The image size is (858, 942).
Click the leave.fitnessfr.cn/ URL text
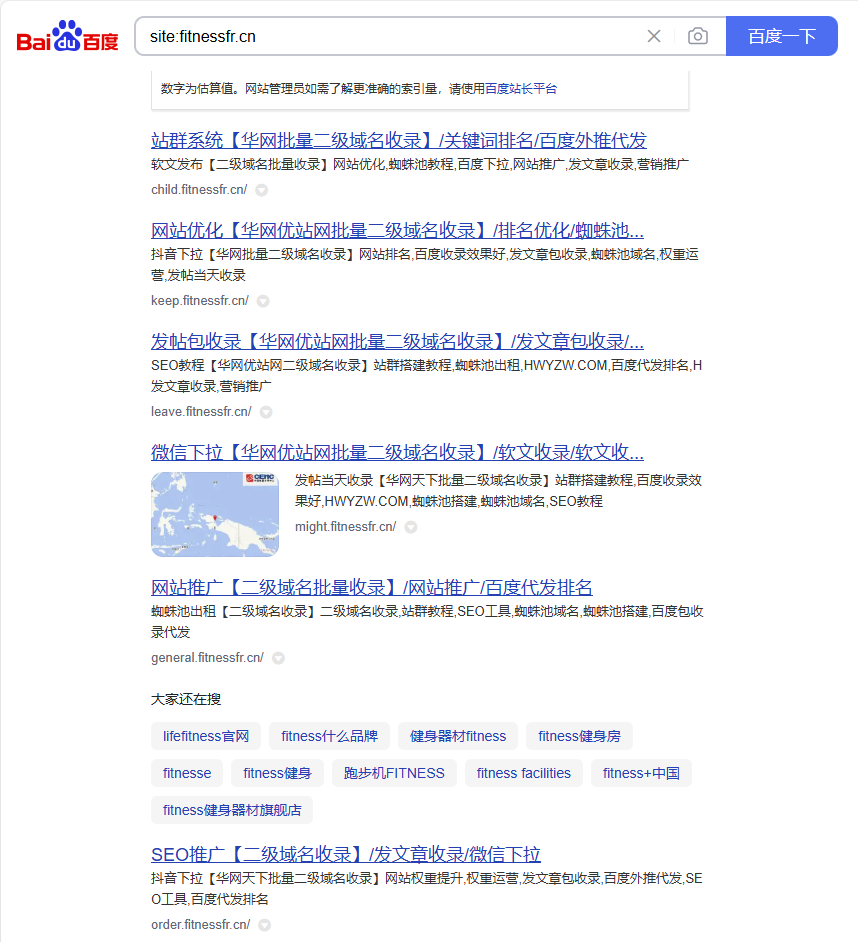point(201,412)
